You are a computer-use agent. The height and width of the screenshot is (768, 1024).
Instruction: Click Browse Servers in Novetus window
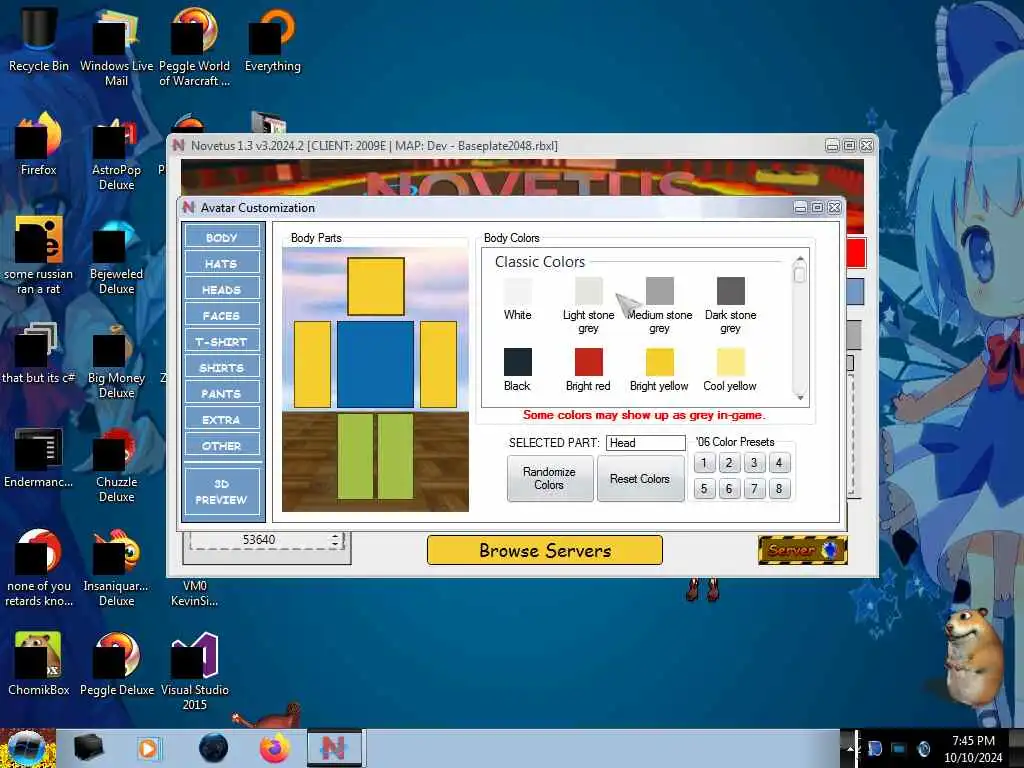(x=545, y=551)
